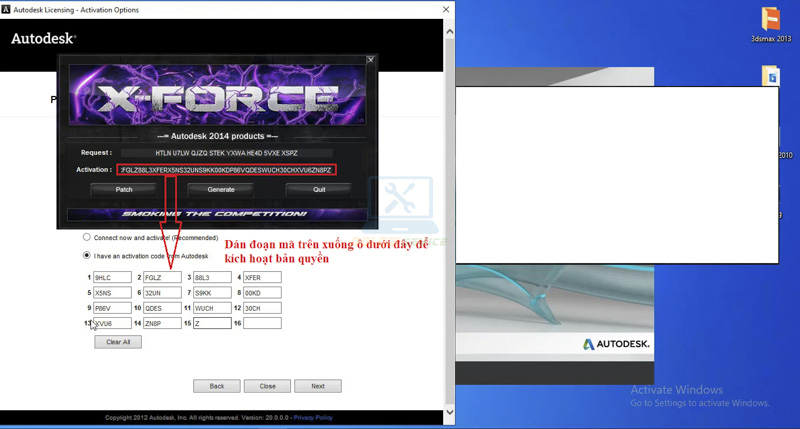Close the Autodesk Licensing window
This screenshot has width=800, height=429.
(445, 9)
